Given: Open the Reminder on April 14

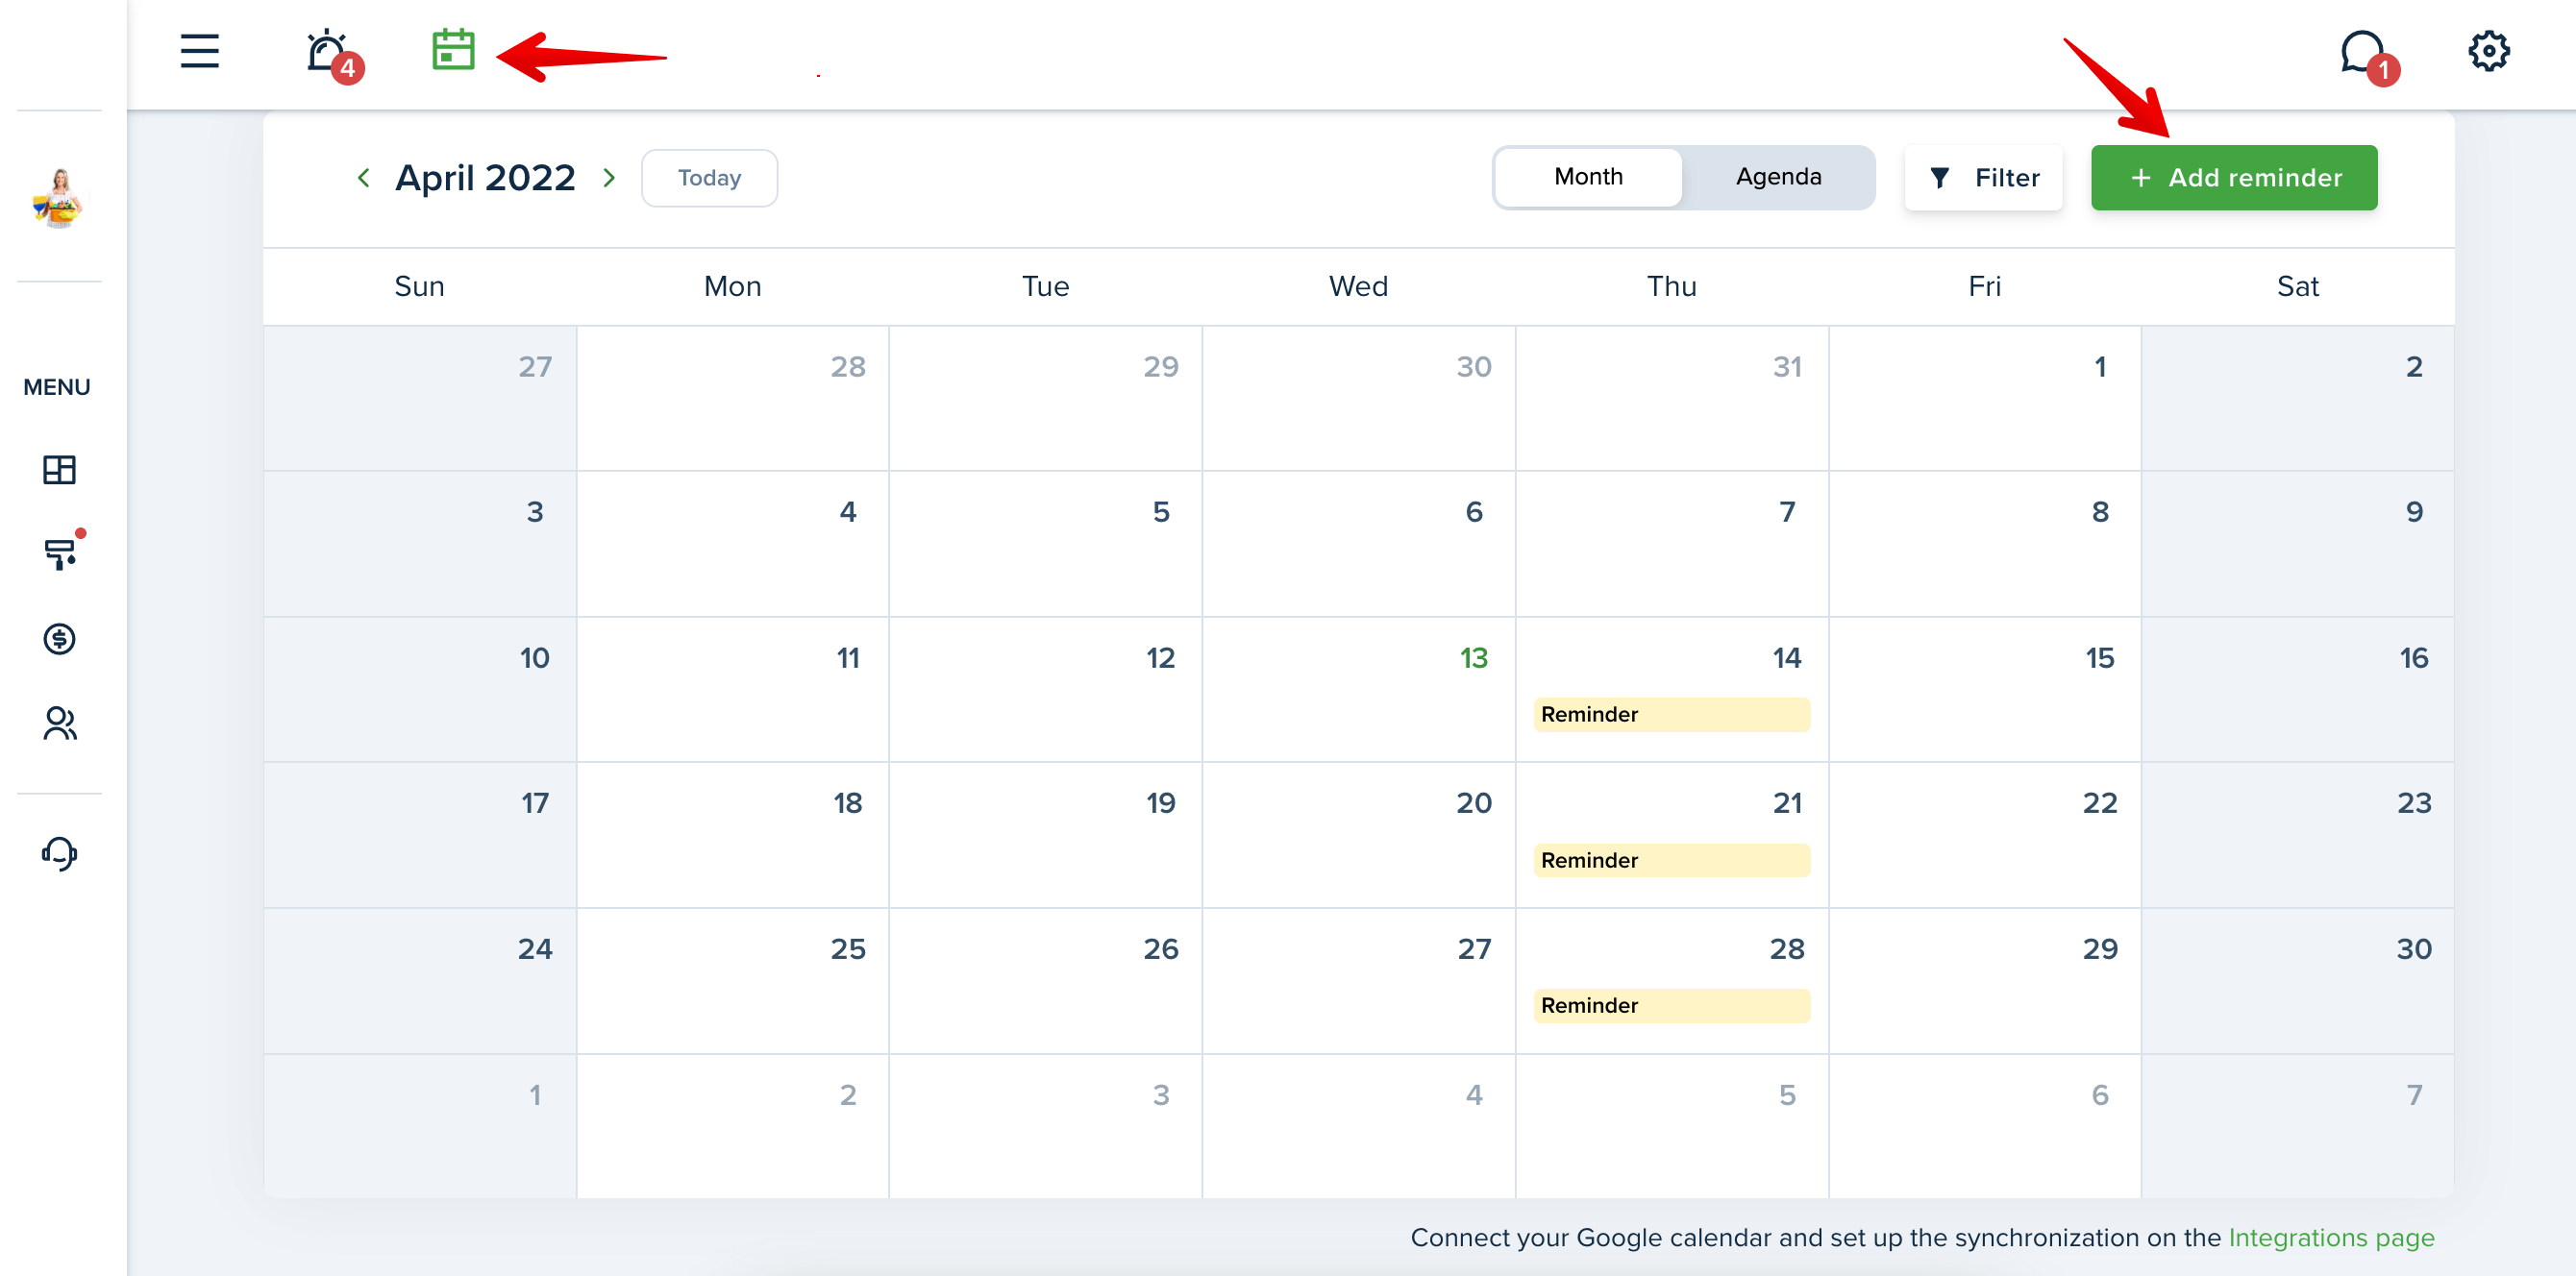Looking at the screenshot, I should tap(1671, 714).
